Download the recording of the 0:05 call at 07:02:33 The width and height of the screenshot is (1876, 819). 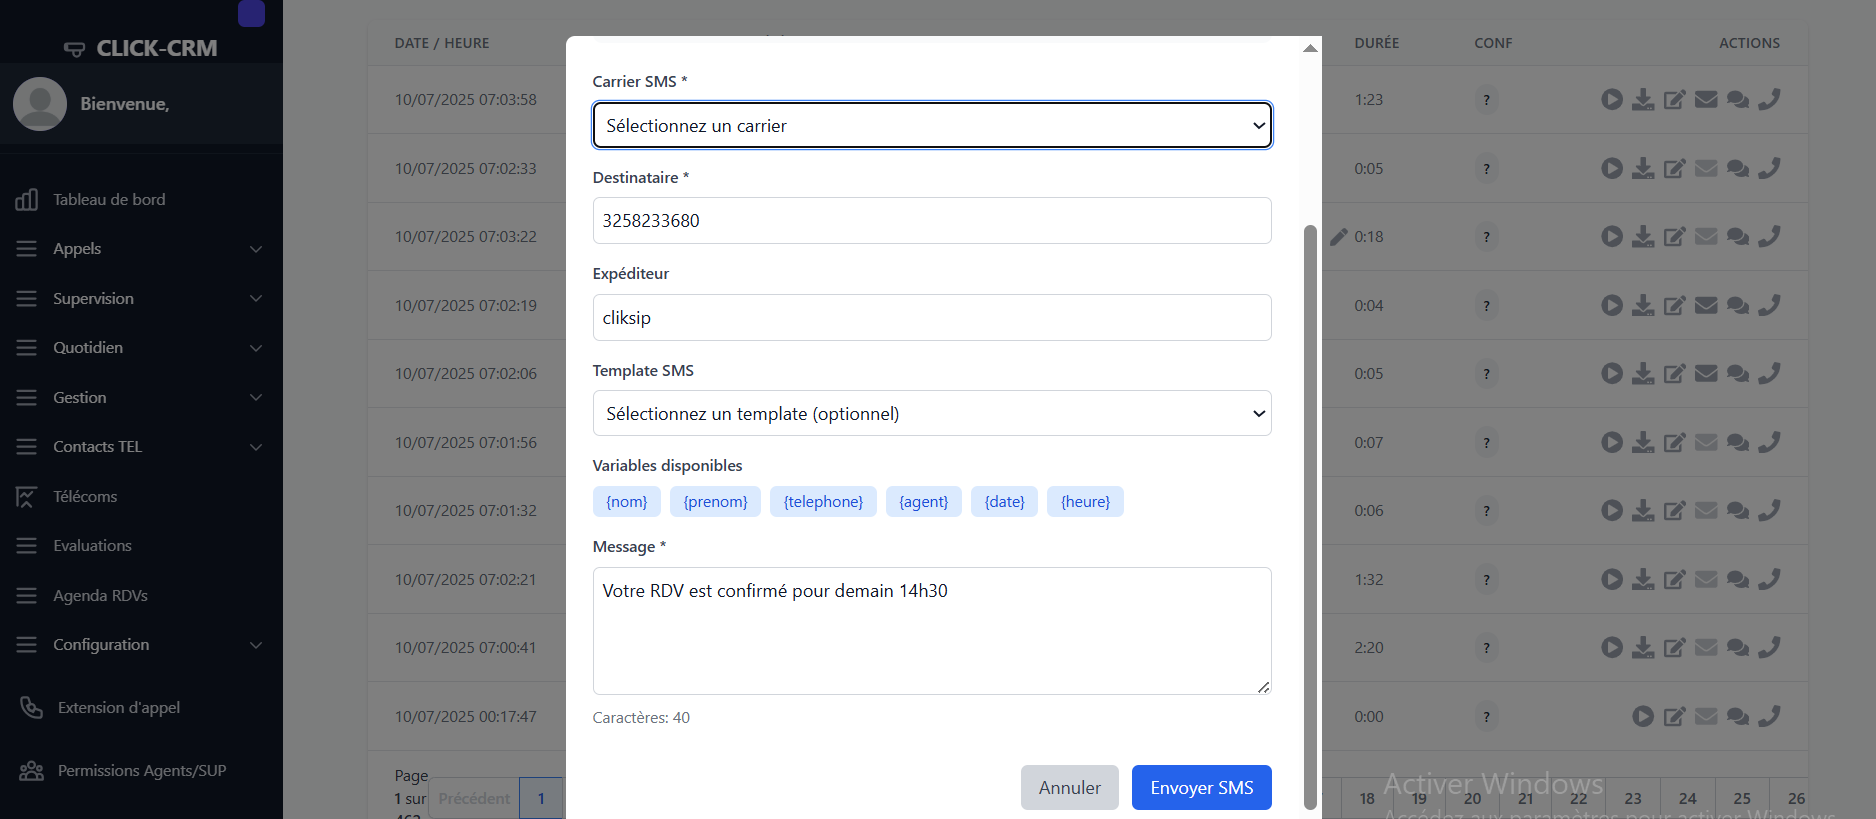click(x=1643, y=169)
